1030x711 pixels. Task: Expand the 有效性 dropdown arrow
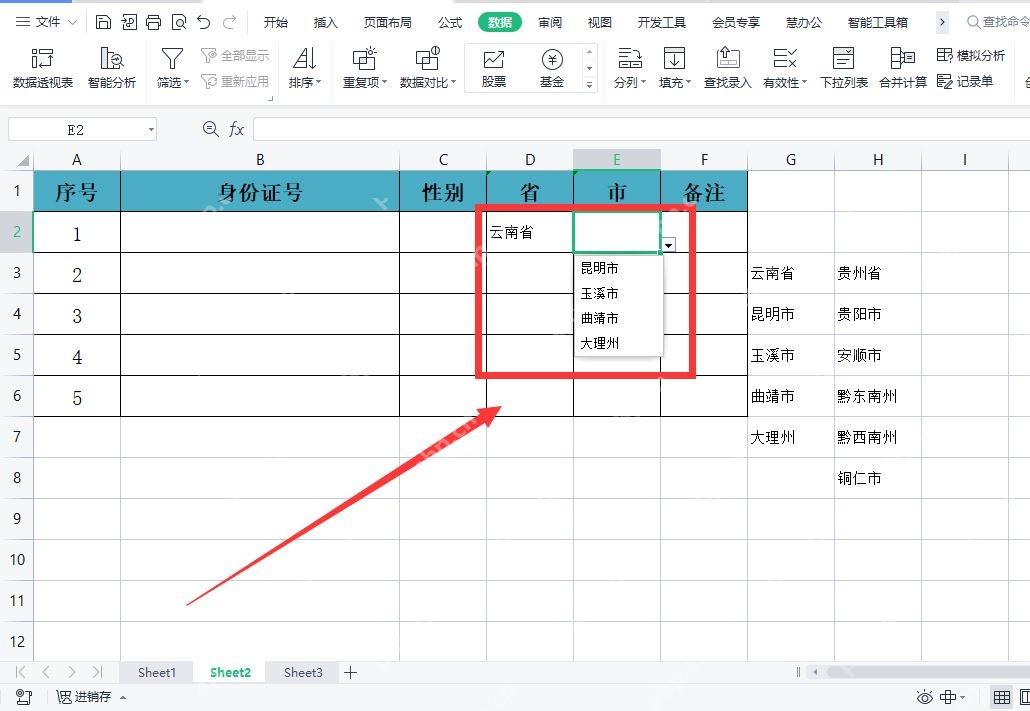[804, 83]
